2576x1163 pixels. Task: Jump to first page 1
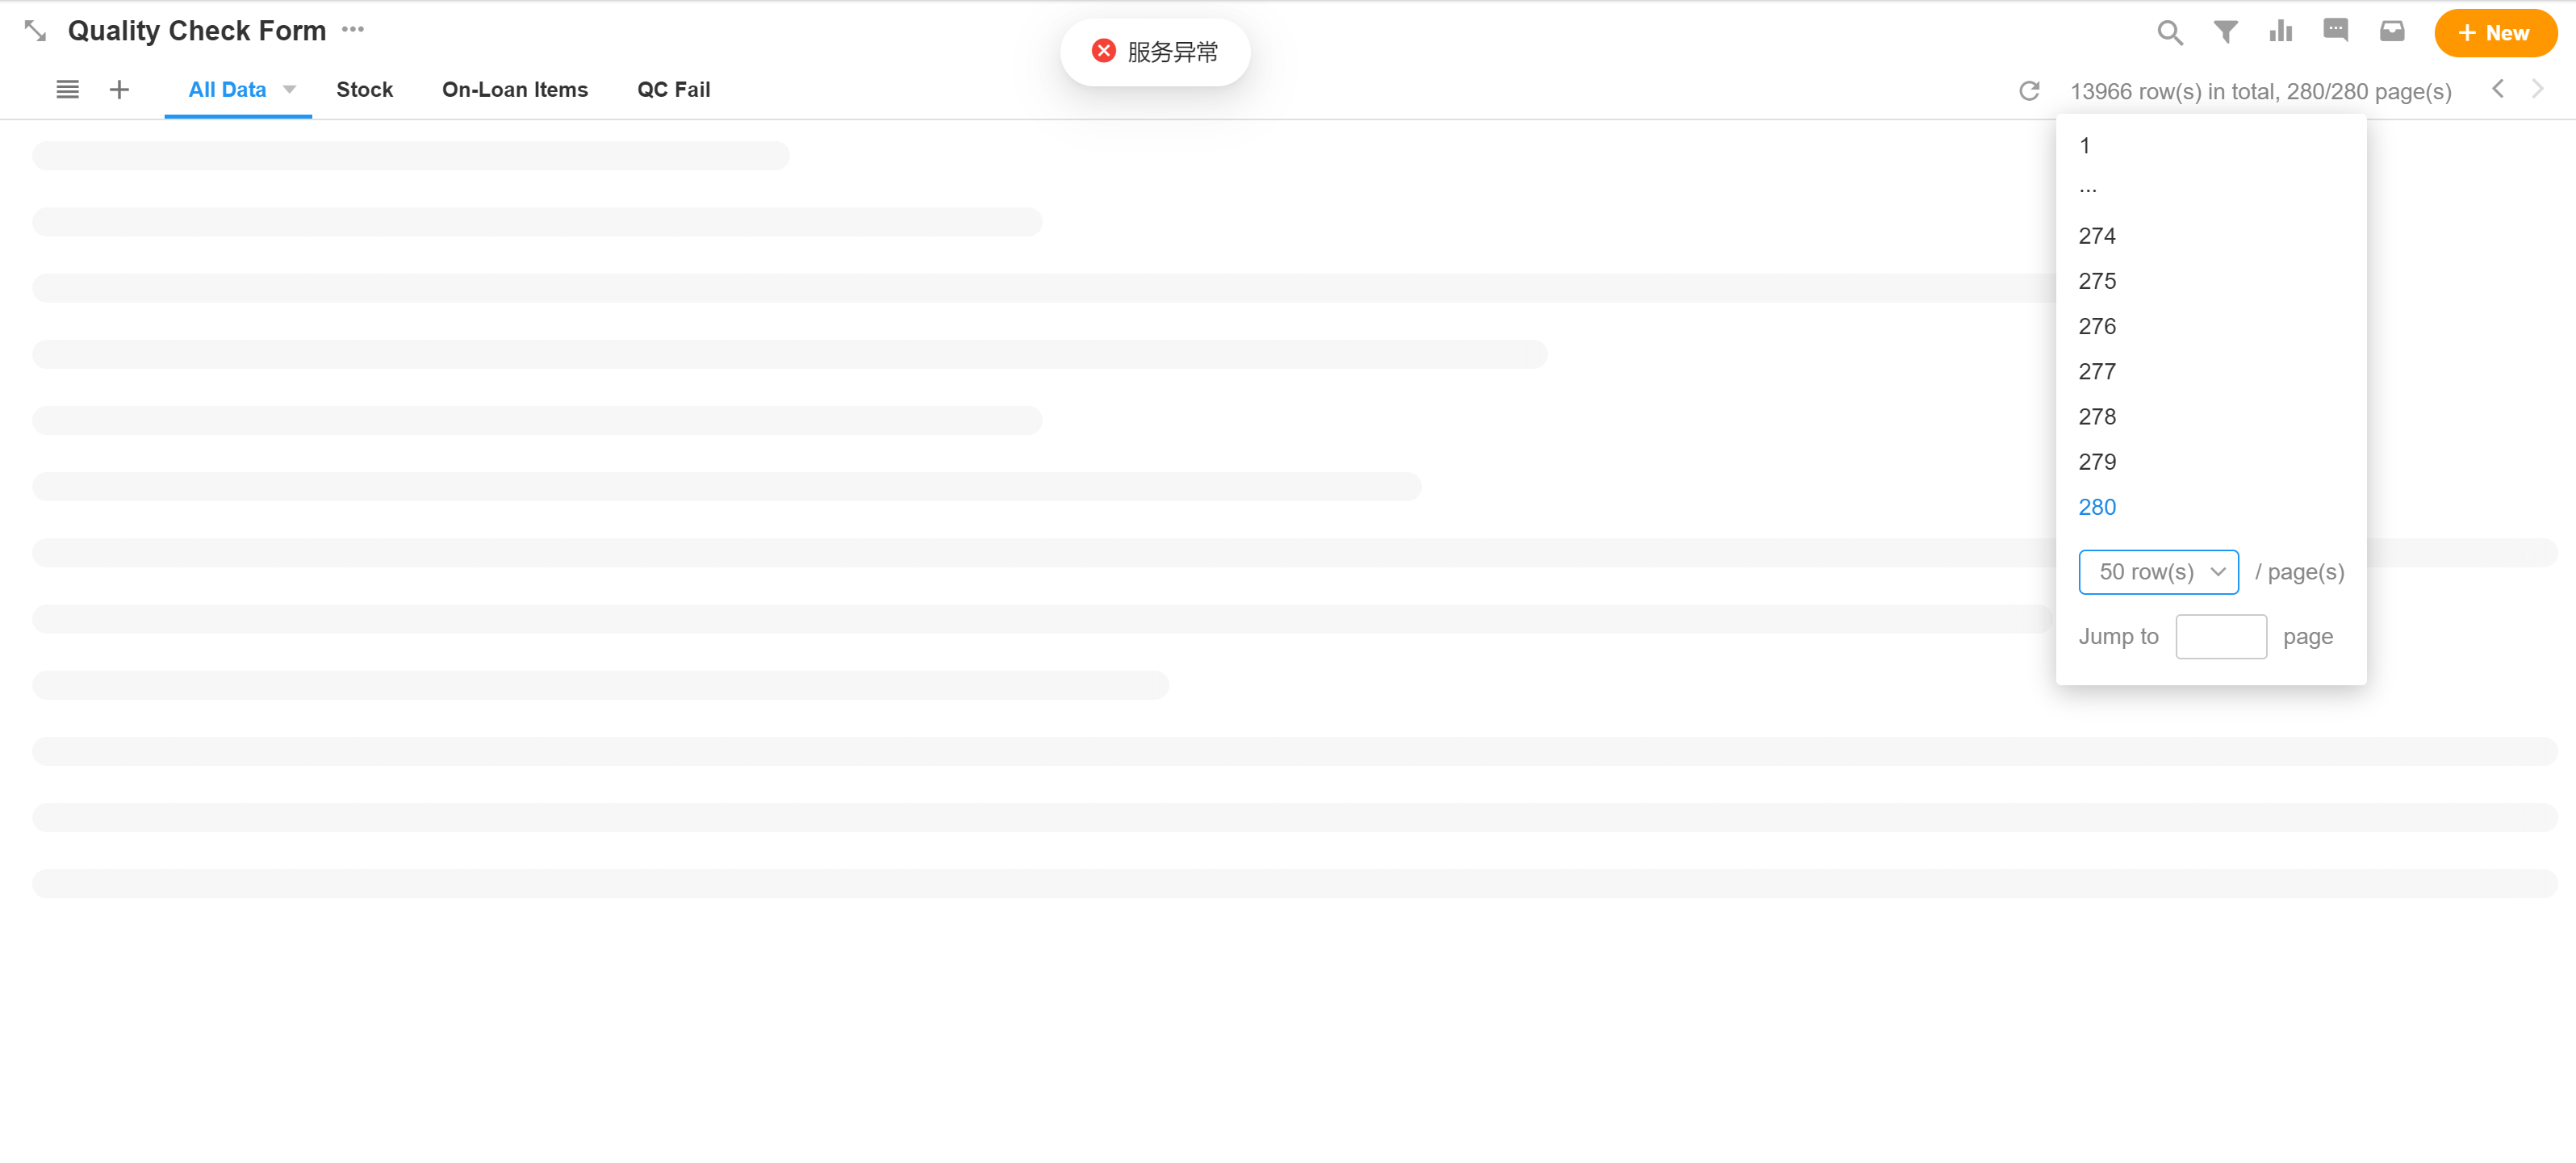click(x=2085, y=146)
